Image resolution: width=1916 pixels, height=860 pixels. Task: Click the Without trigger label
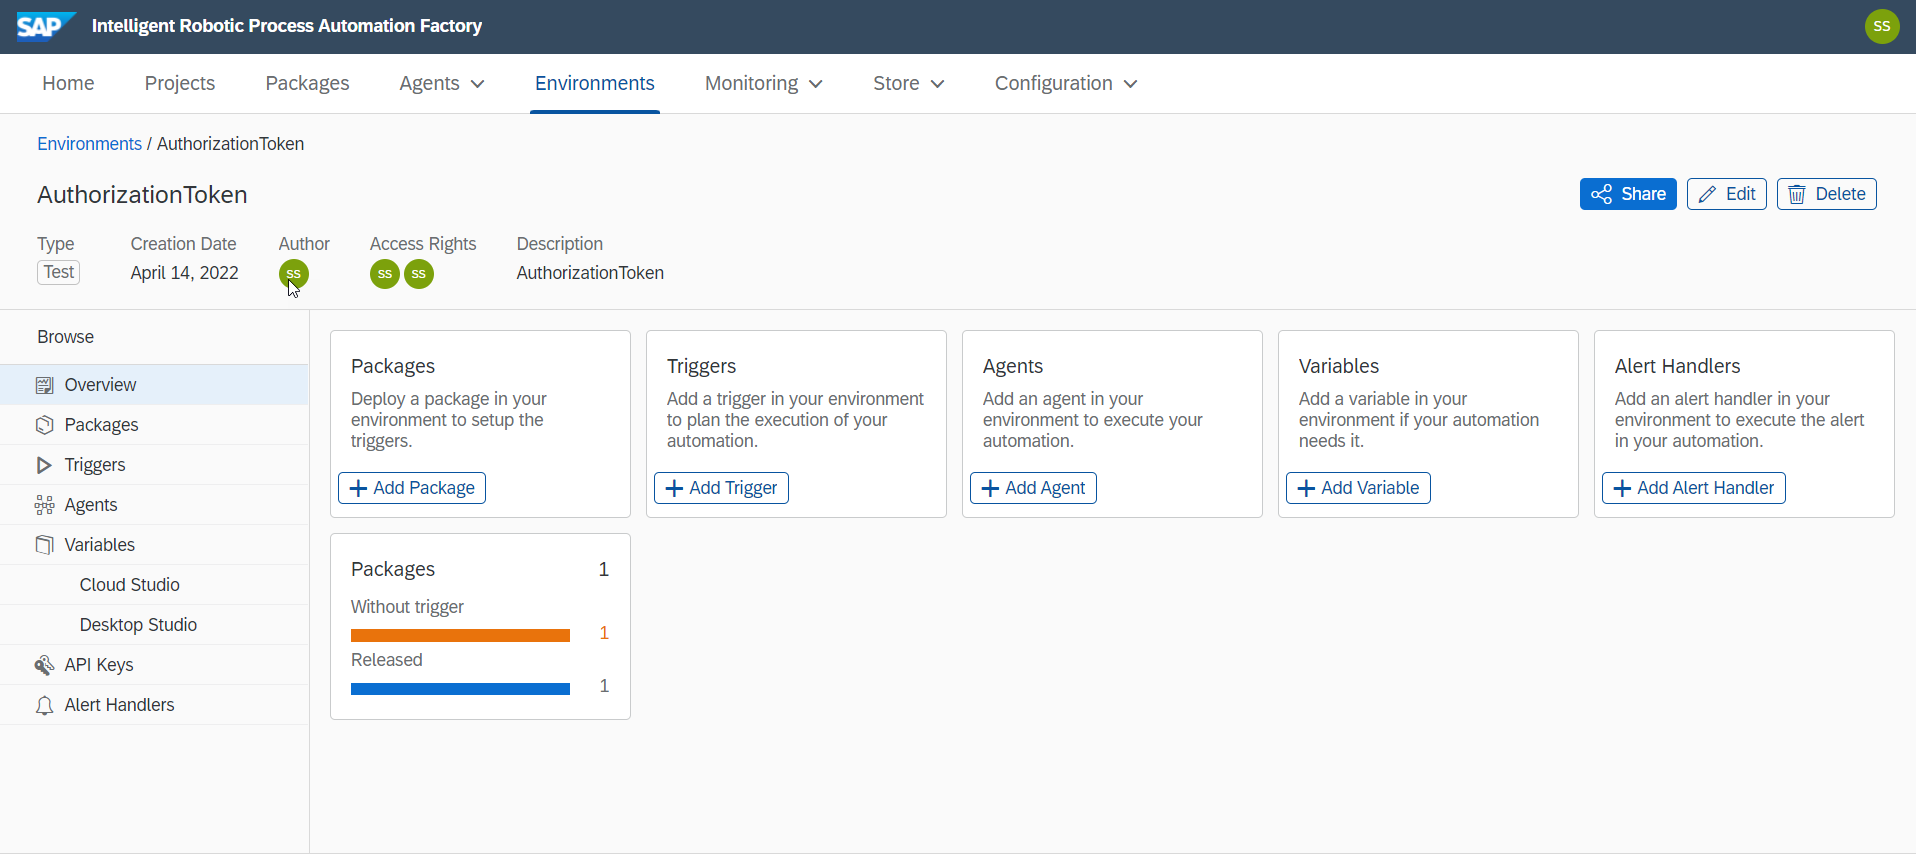coord(407,607)
